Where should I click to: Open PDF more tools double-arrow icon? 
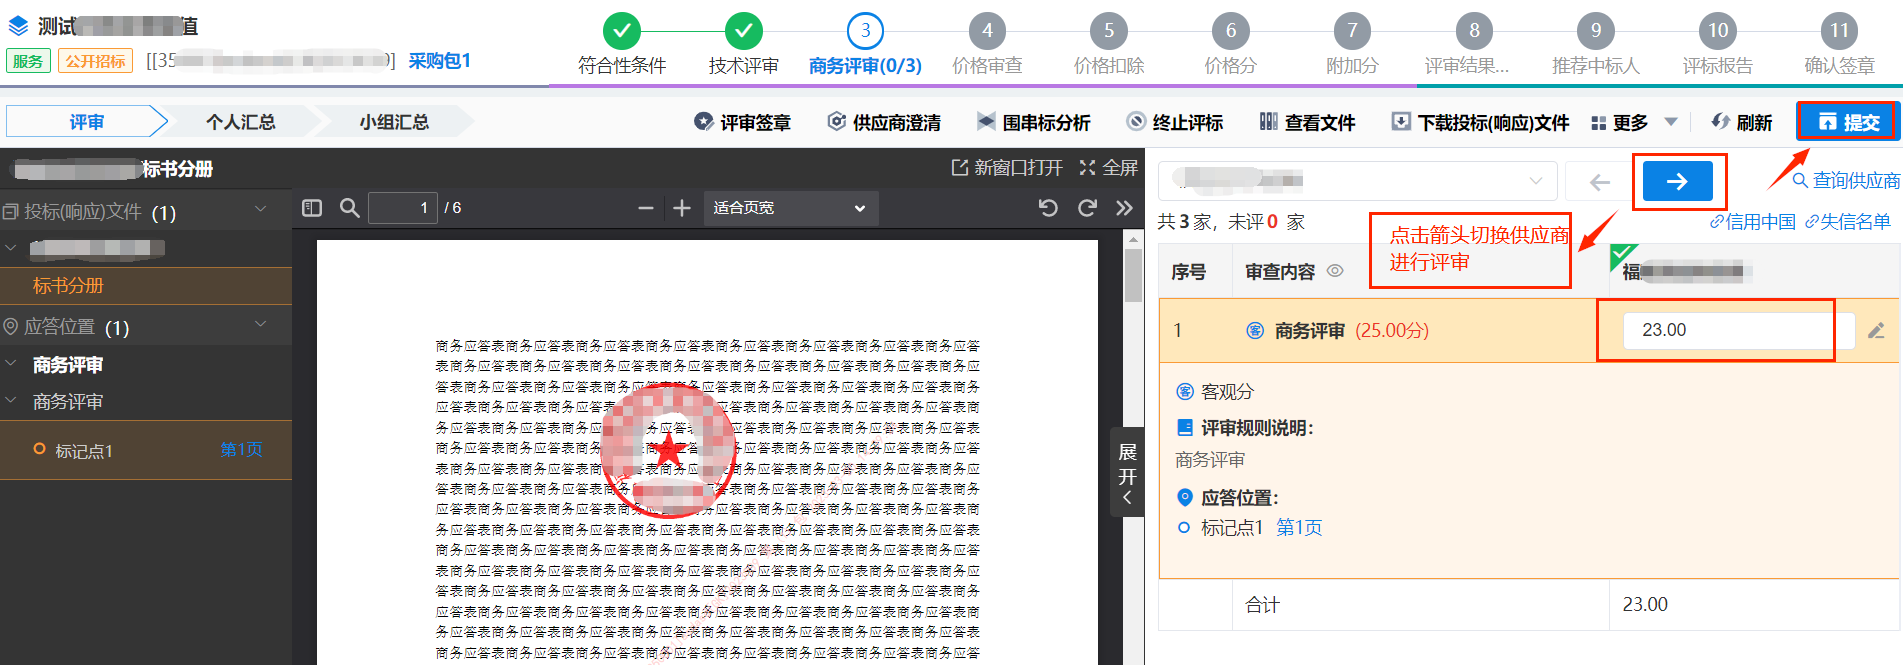click(x=1125, y=208)
